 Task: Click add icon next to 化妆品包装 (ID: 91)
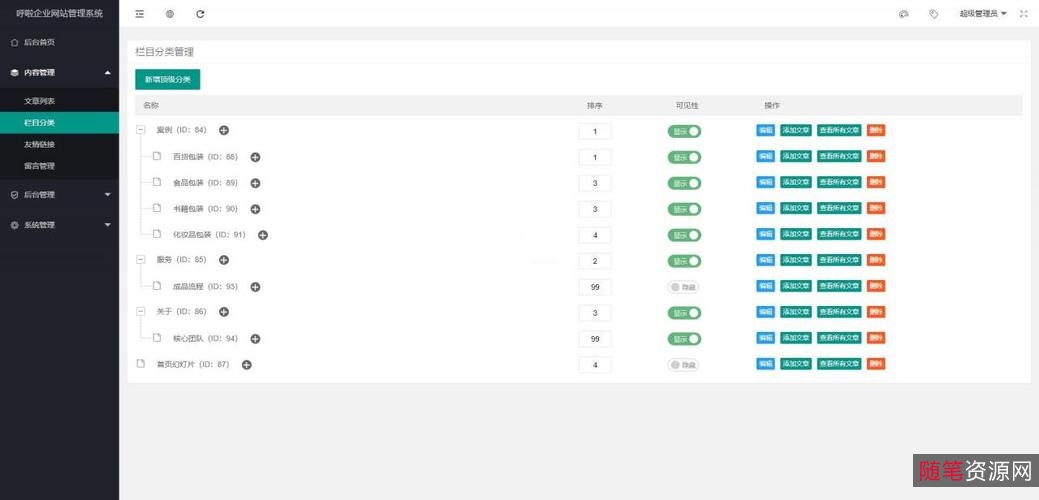[x=263, y=235]
